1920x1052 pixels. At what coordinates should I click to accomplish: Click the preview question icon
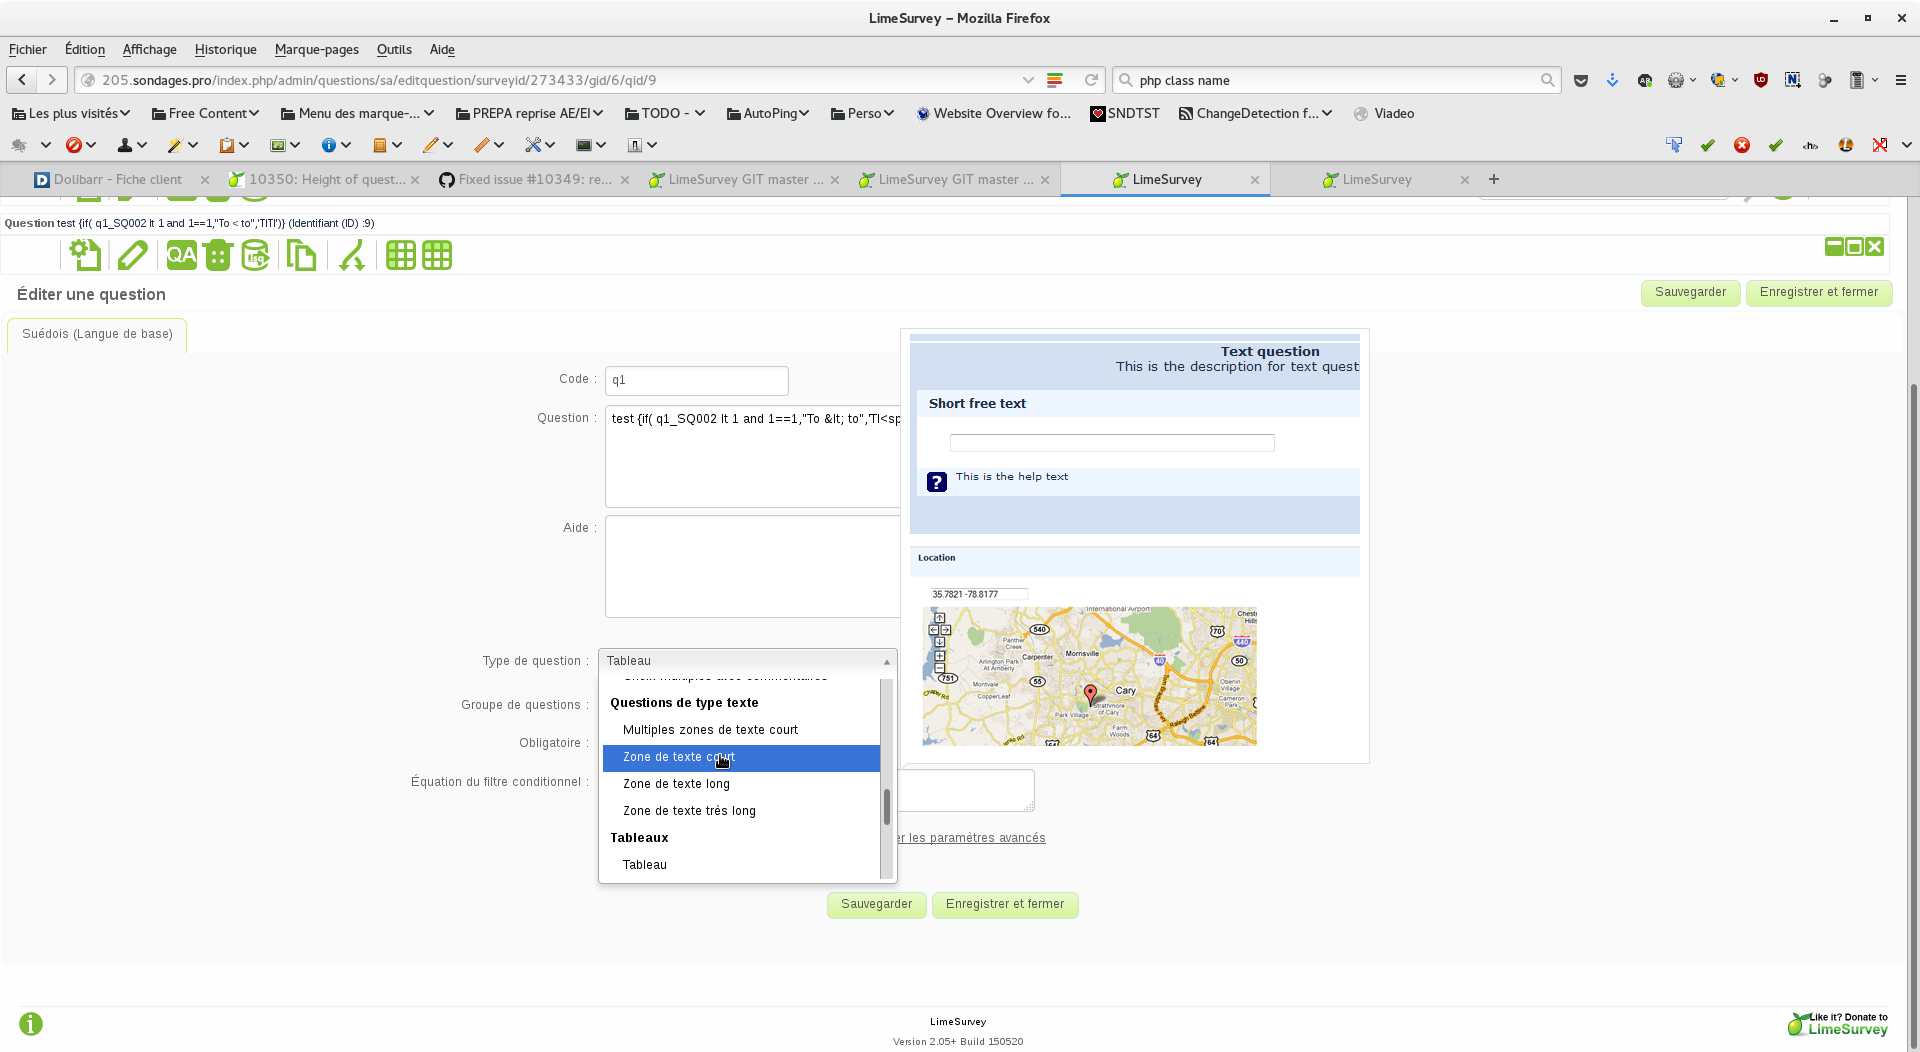(x=86, y=256)
